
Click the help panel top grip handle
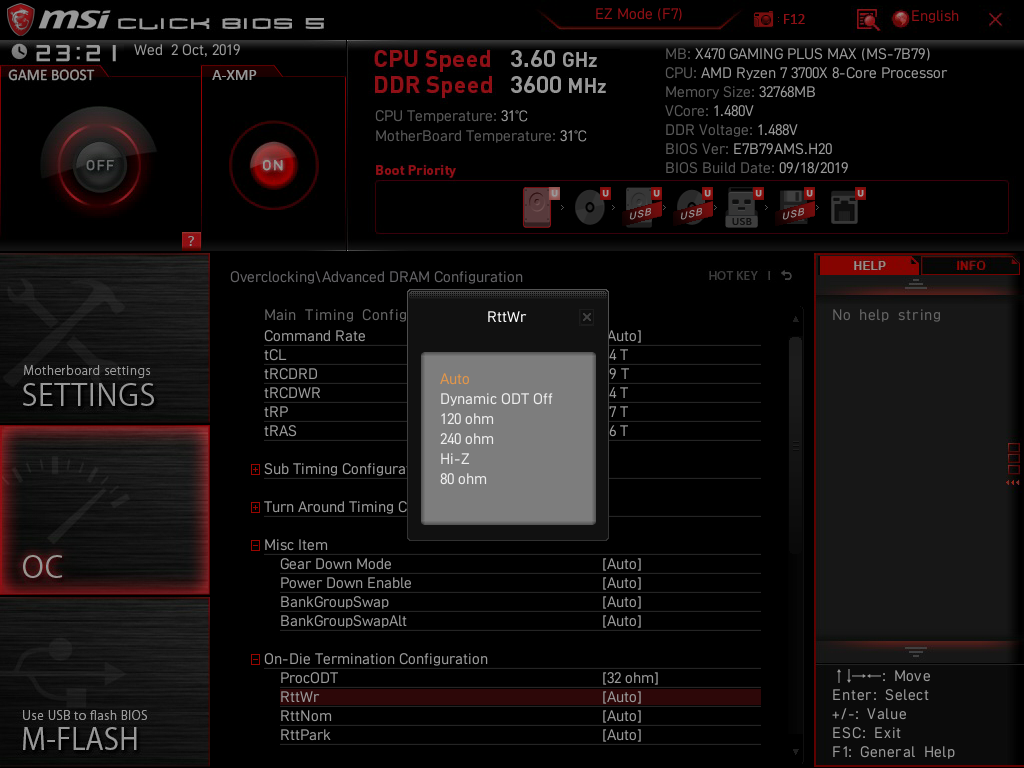(916, 283)
